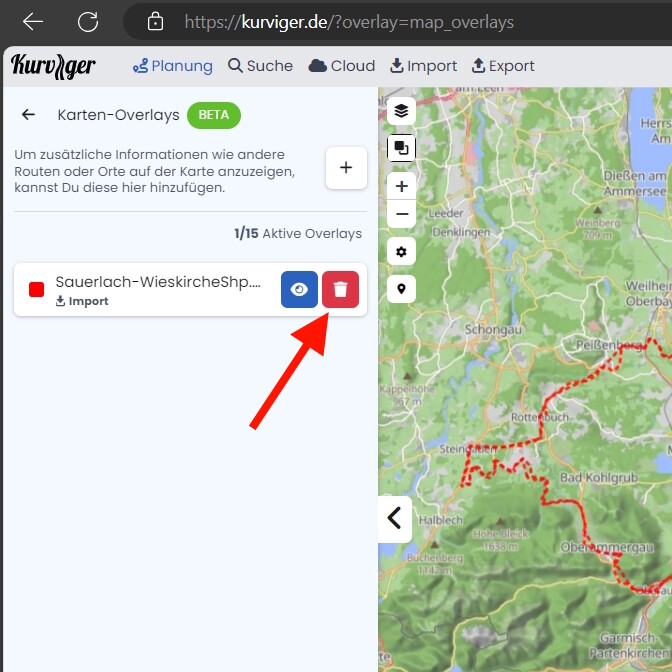Viewport: 672px width, 672px height.
Task: Zoom in on the map
Action: 401,186
